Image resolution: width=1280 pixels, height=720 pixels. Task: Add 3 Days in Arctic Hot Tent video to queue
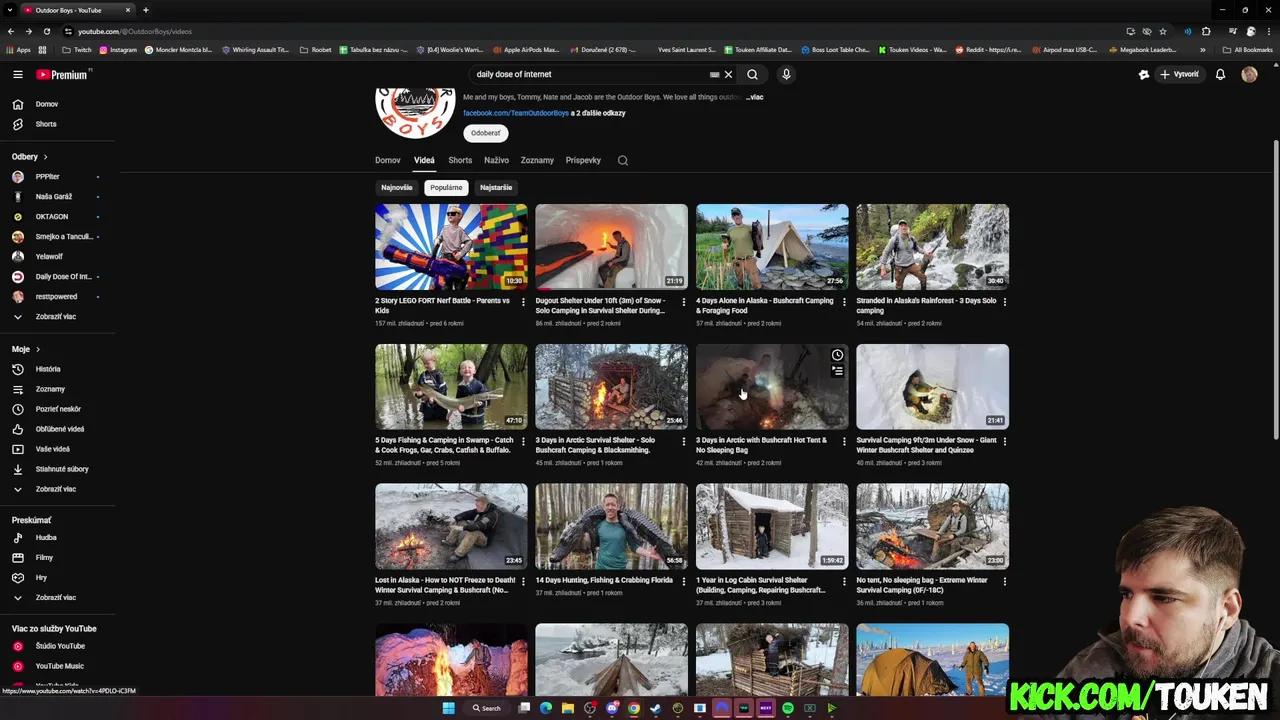pos(837,371)
